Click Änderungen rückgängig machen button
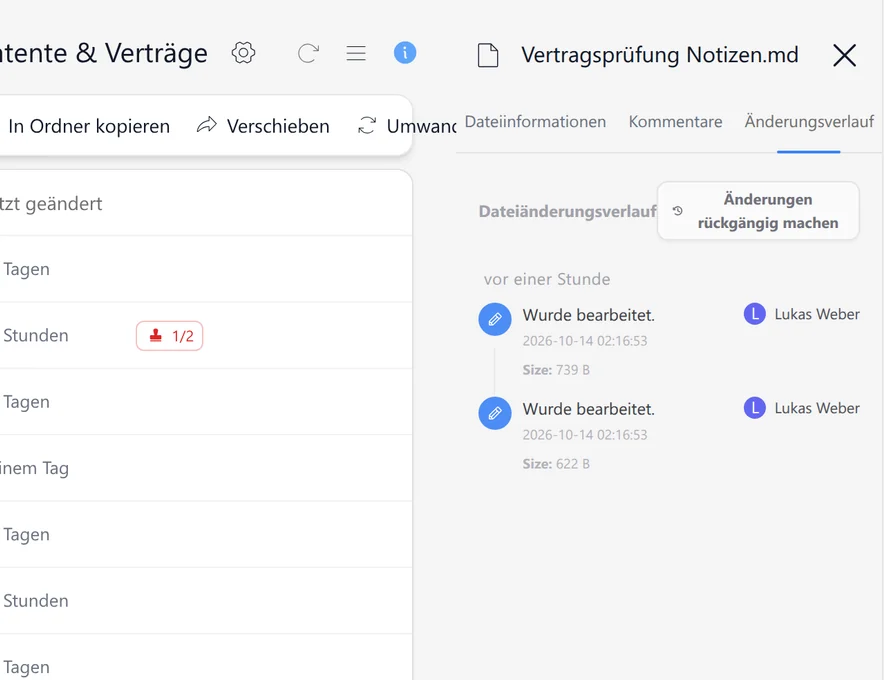 click(x=758, y=211)
